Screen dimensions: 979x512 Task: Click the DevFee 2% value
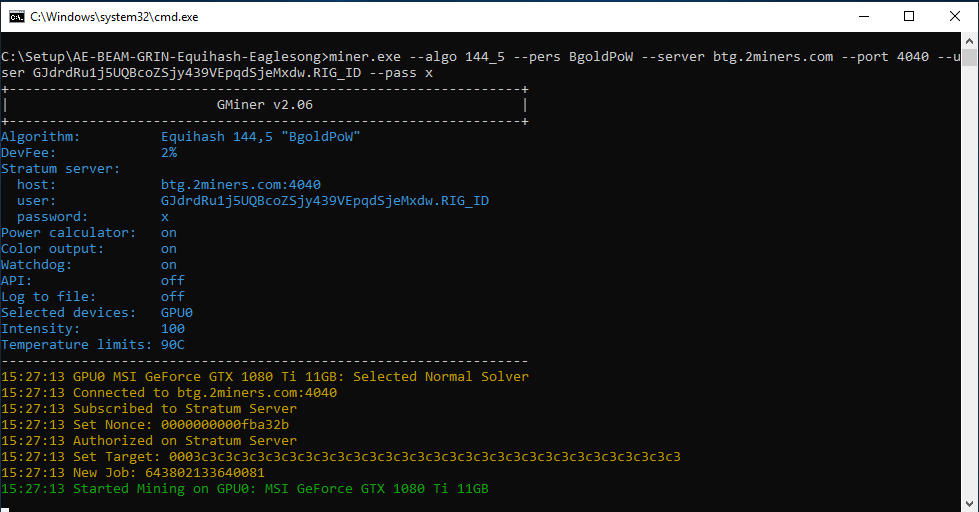point(169,153)
